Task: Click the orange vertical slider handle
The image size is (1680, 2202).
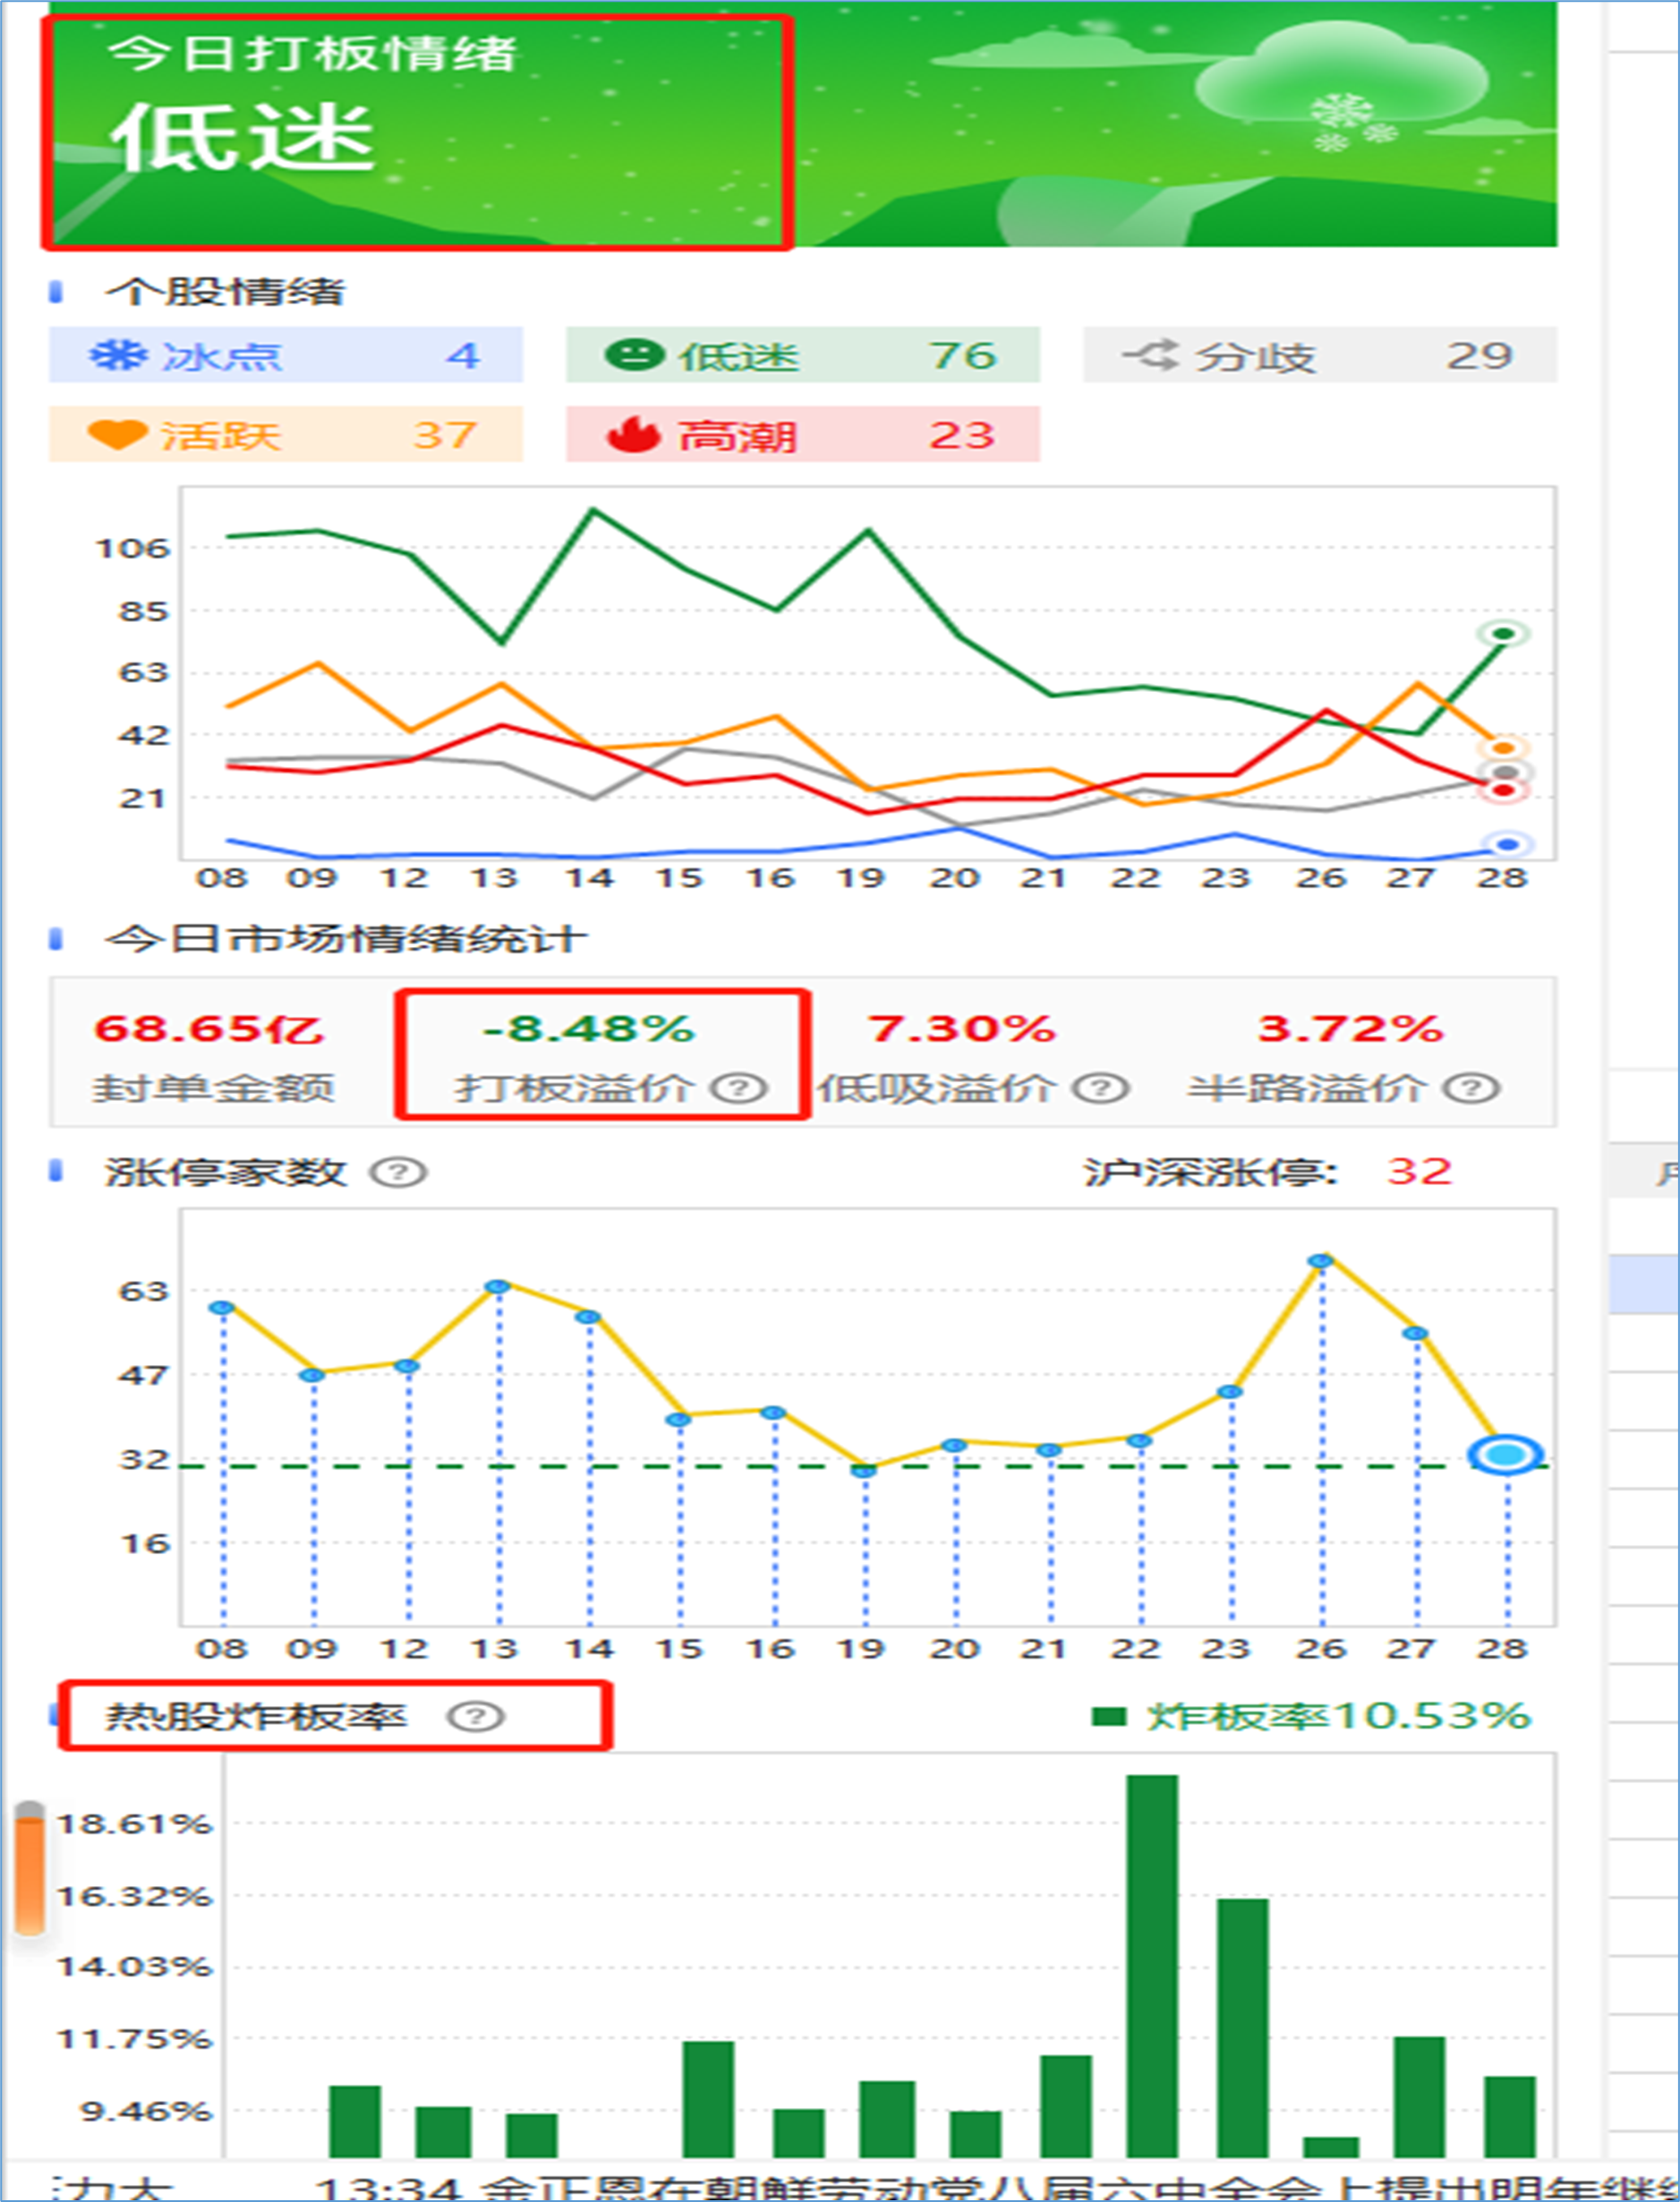Action: pos(30,1869)
